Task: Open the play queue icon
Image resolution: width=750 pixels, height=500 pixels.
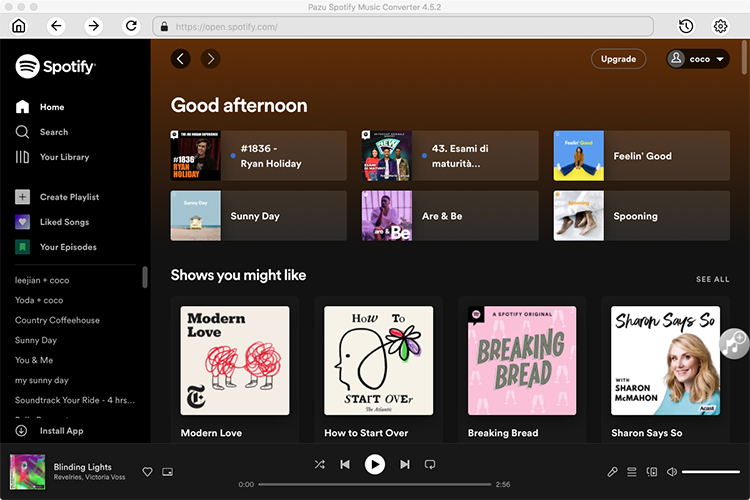Action: pyautogui.click(x=632, y=471)
